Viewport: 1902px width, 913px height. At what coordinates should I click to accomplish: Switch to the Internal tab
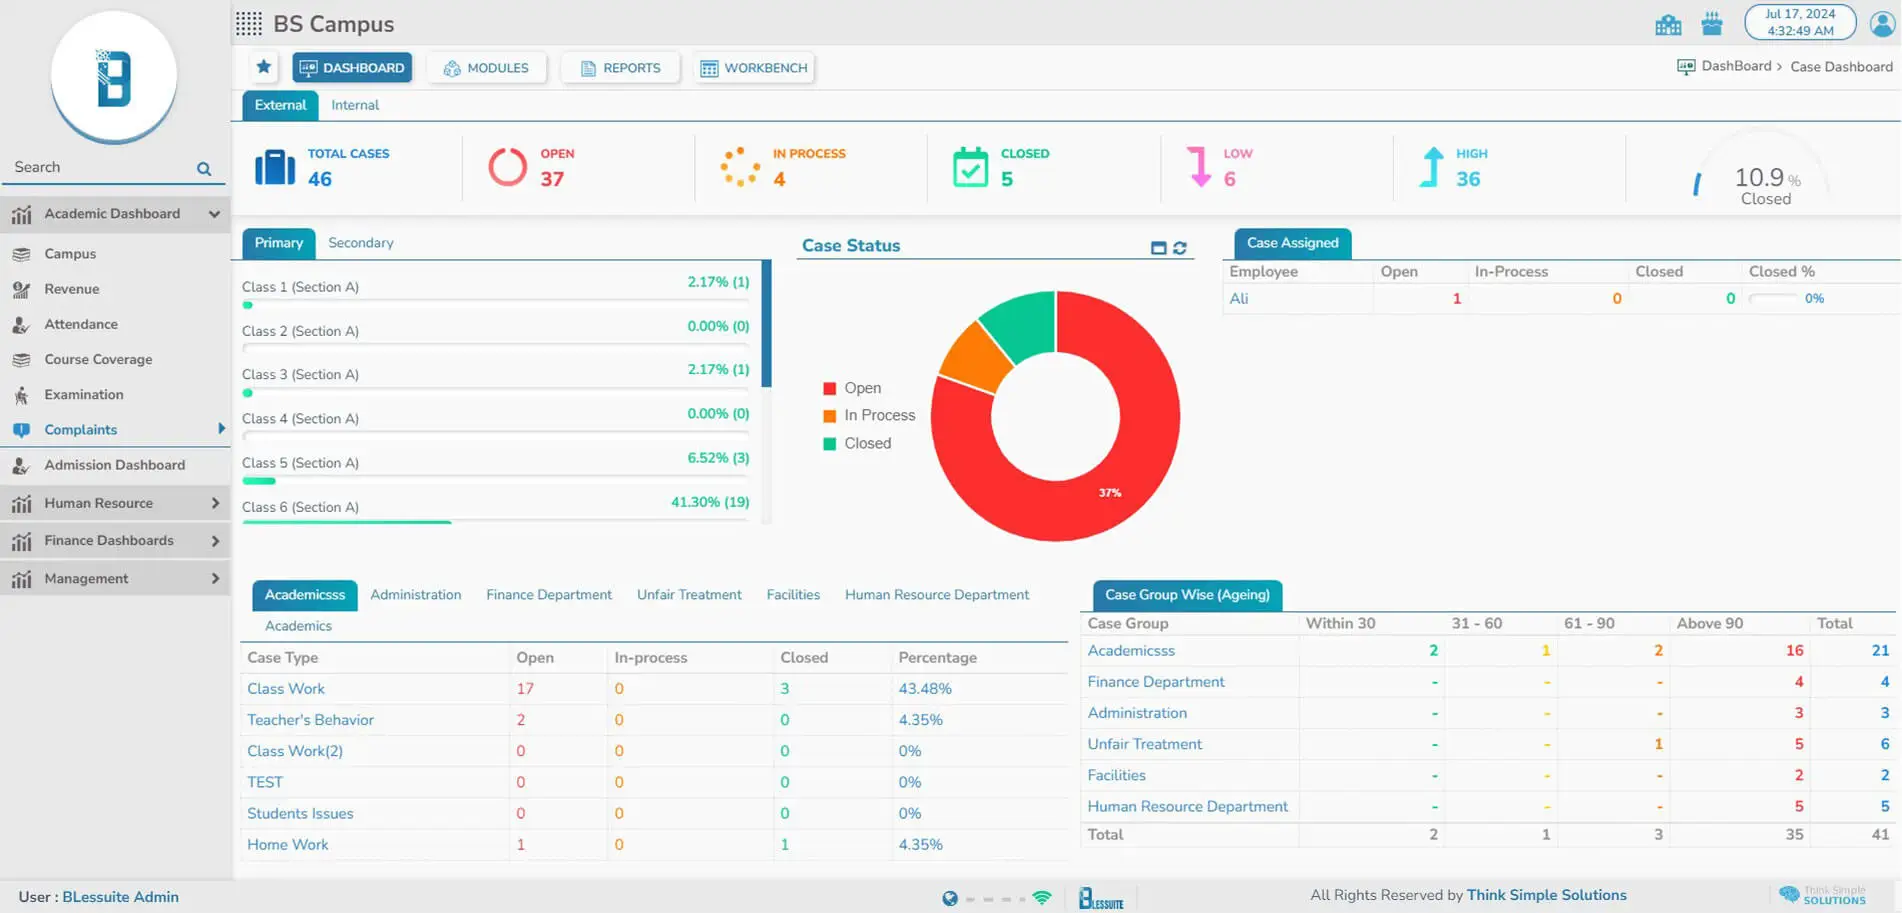tap(355, 105)
